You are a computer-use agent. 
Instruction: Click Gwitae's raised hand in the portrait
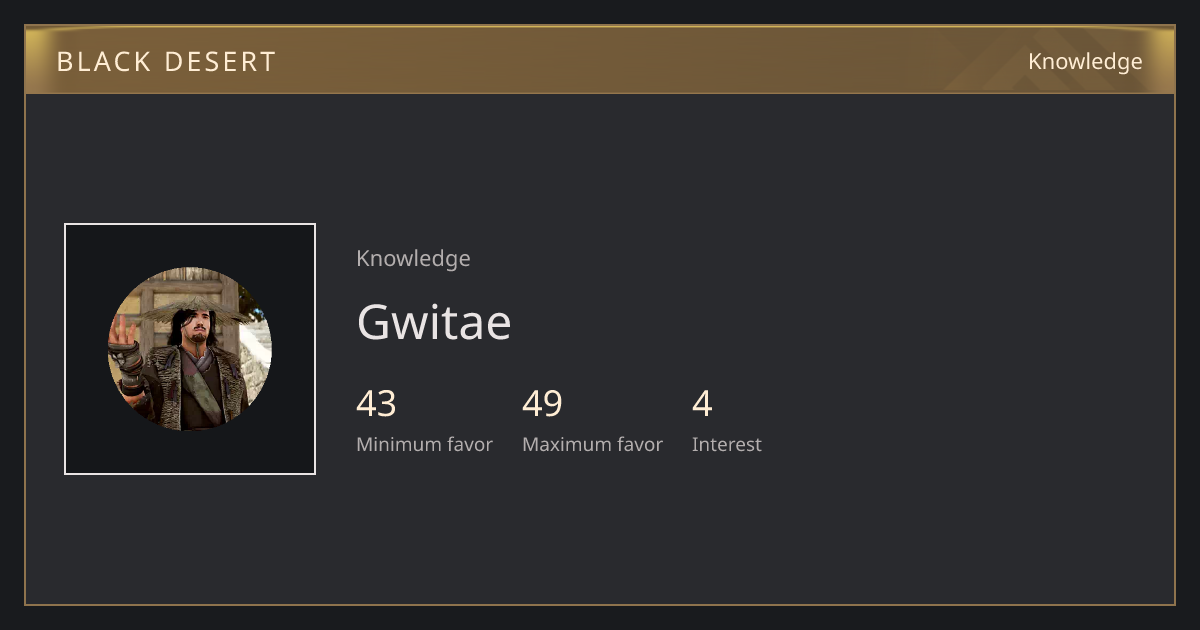click(x=122, y=331)
